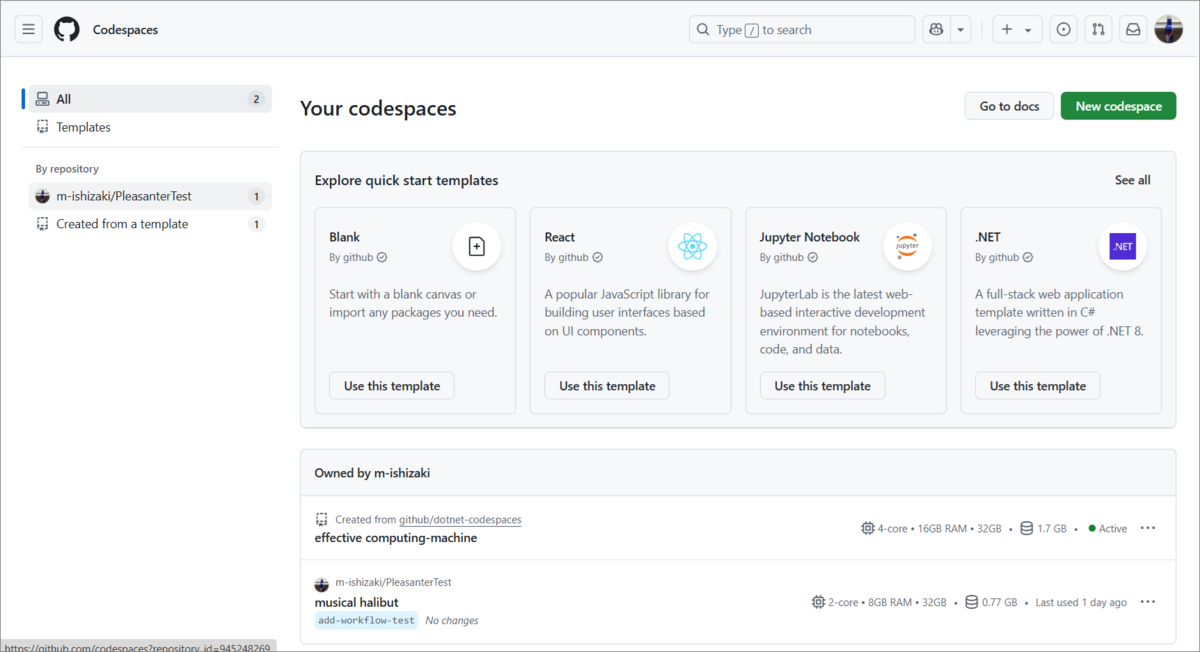Open effective computing-machine codespace
1200x652 pixels.
tap(396, 538)
